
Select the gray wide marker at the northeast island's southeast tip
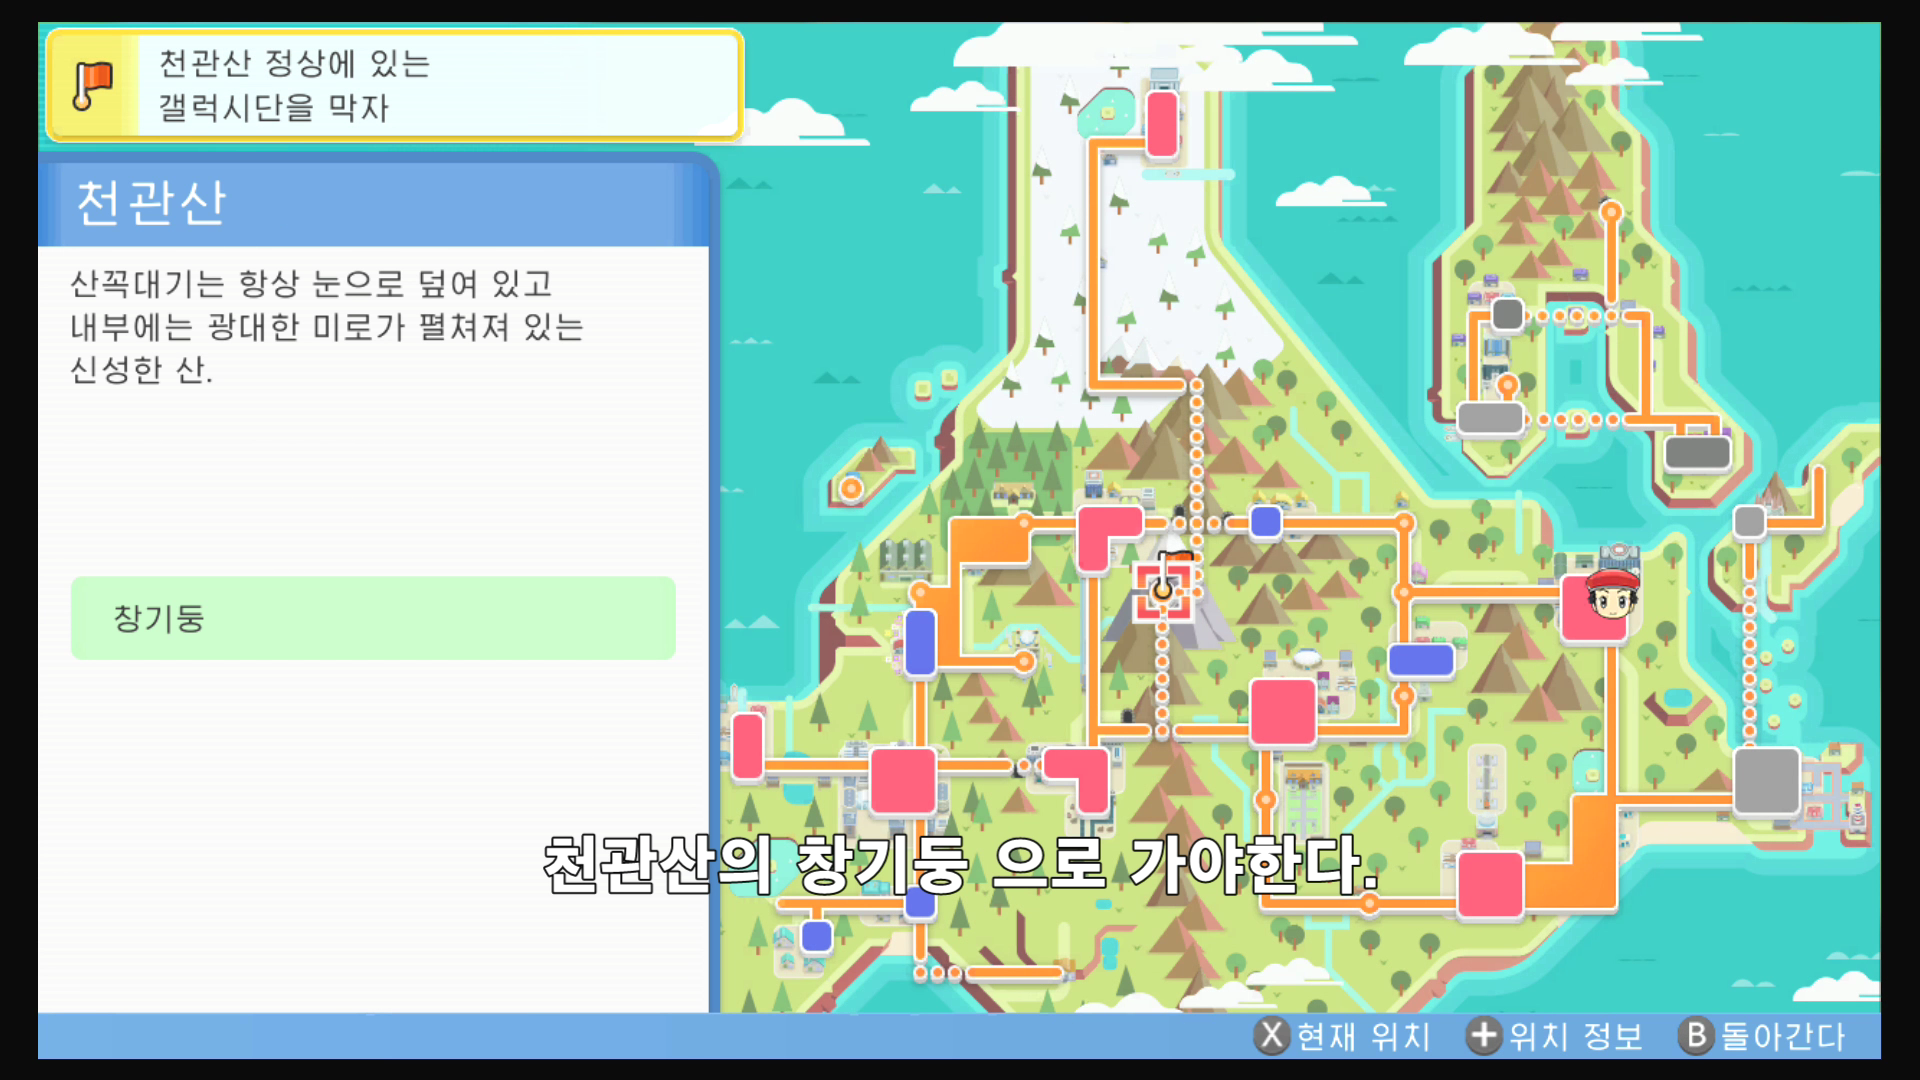click(1697, 452)
